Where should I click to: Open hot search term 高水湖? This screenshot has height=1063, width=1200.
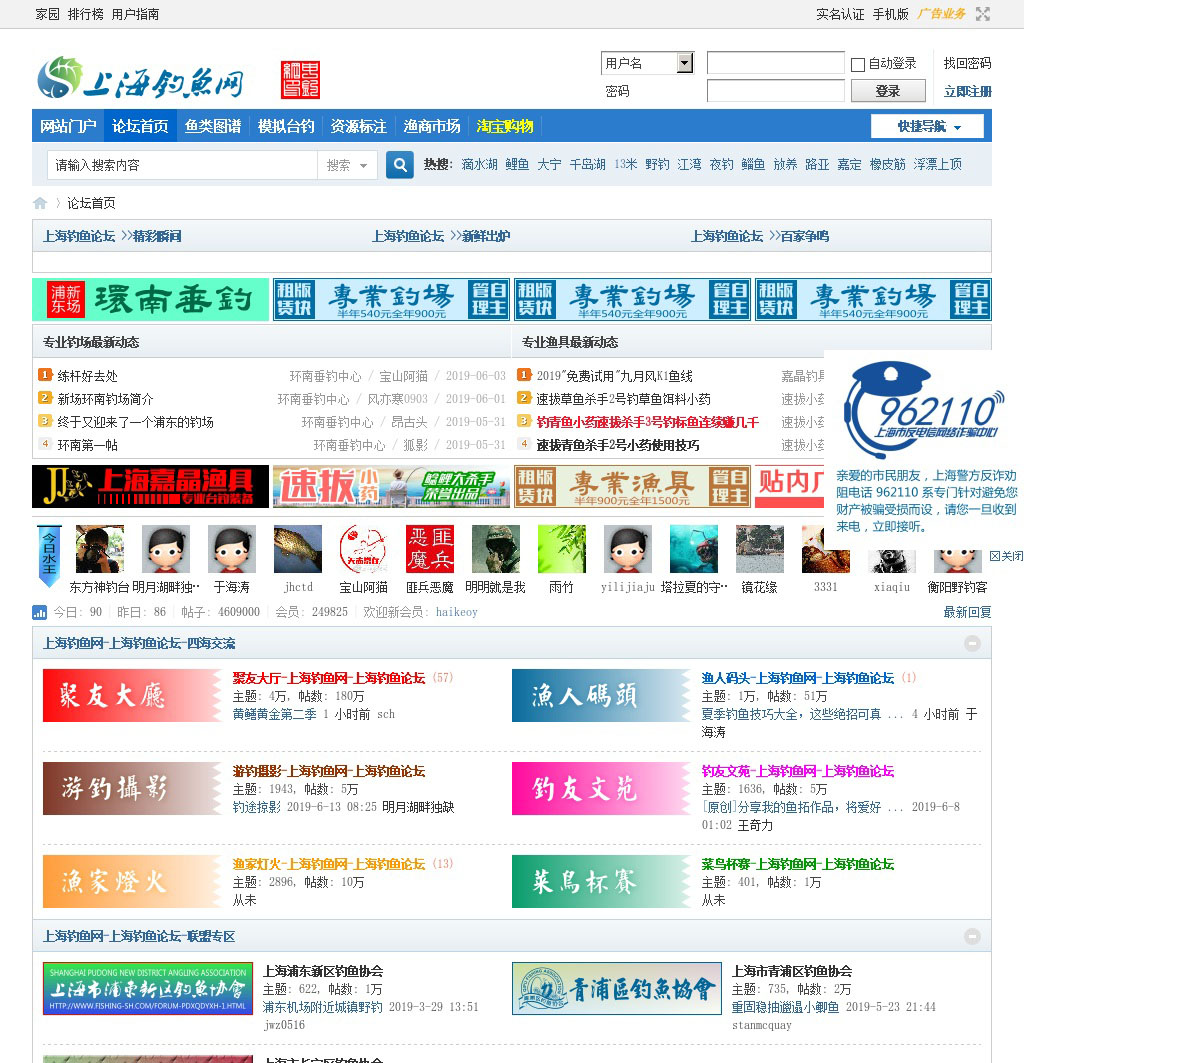pyautogui.click(x=480, y=164)
